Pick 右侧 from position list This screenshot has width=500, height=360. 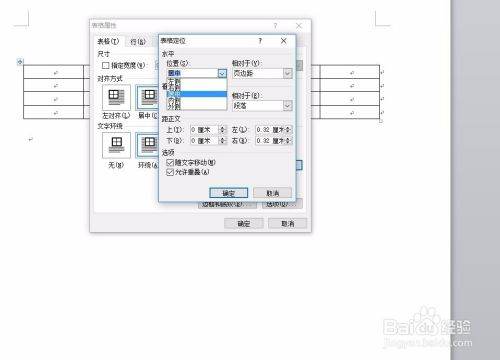pos(196,87)
